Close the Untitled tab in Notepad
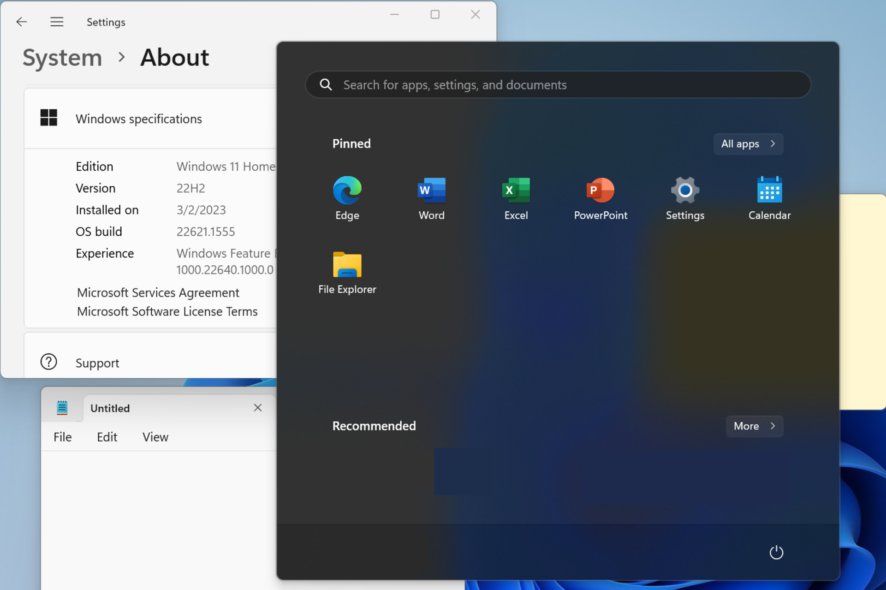Image resolution: width=886 pixels, height=590 pixels. tap(258, 407)
